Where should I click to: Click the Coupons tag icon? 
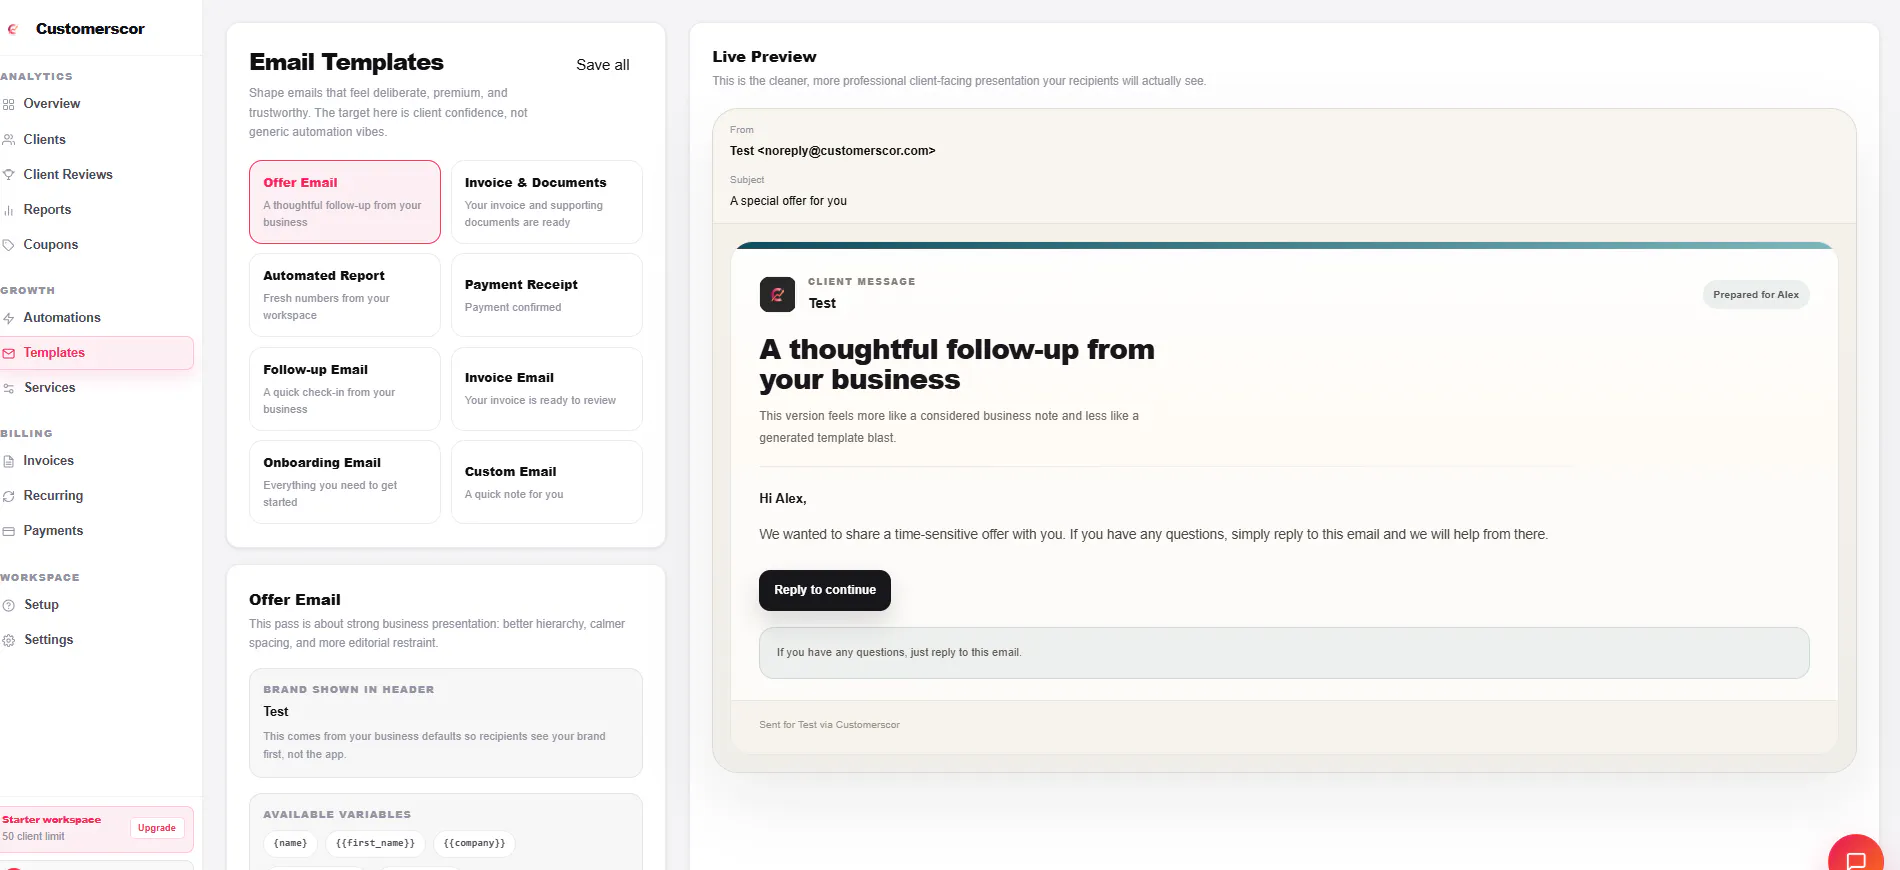(x=9, y=245)
